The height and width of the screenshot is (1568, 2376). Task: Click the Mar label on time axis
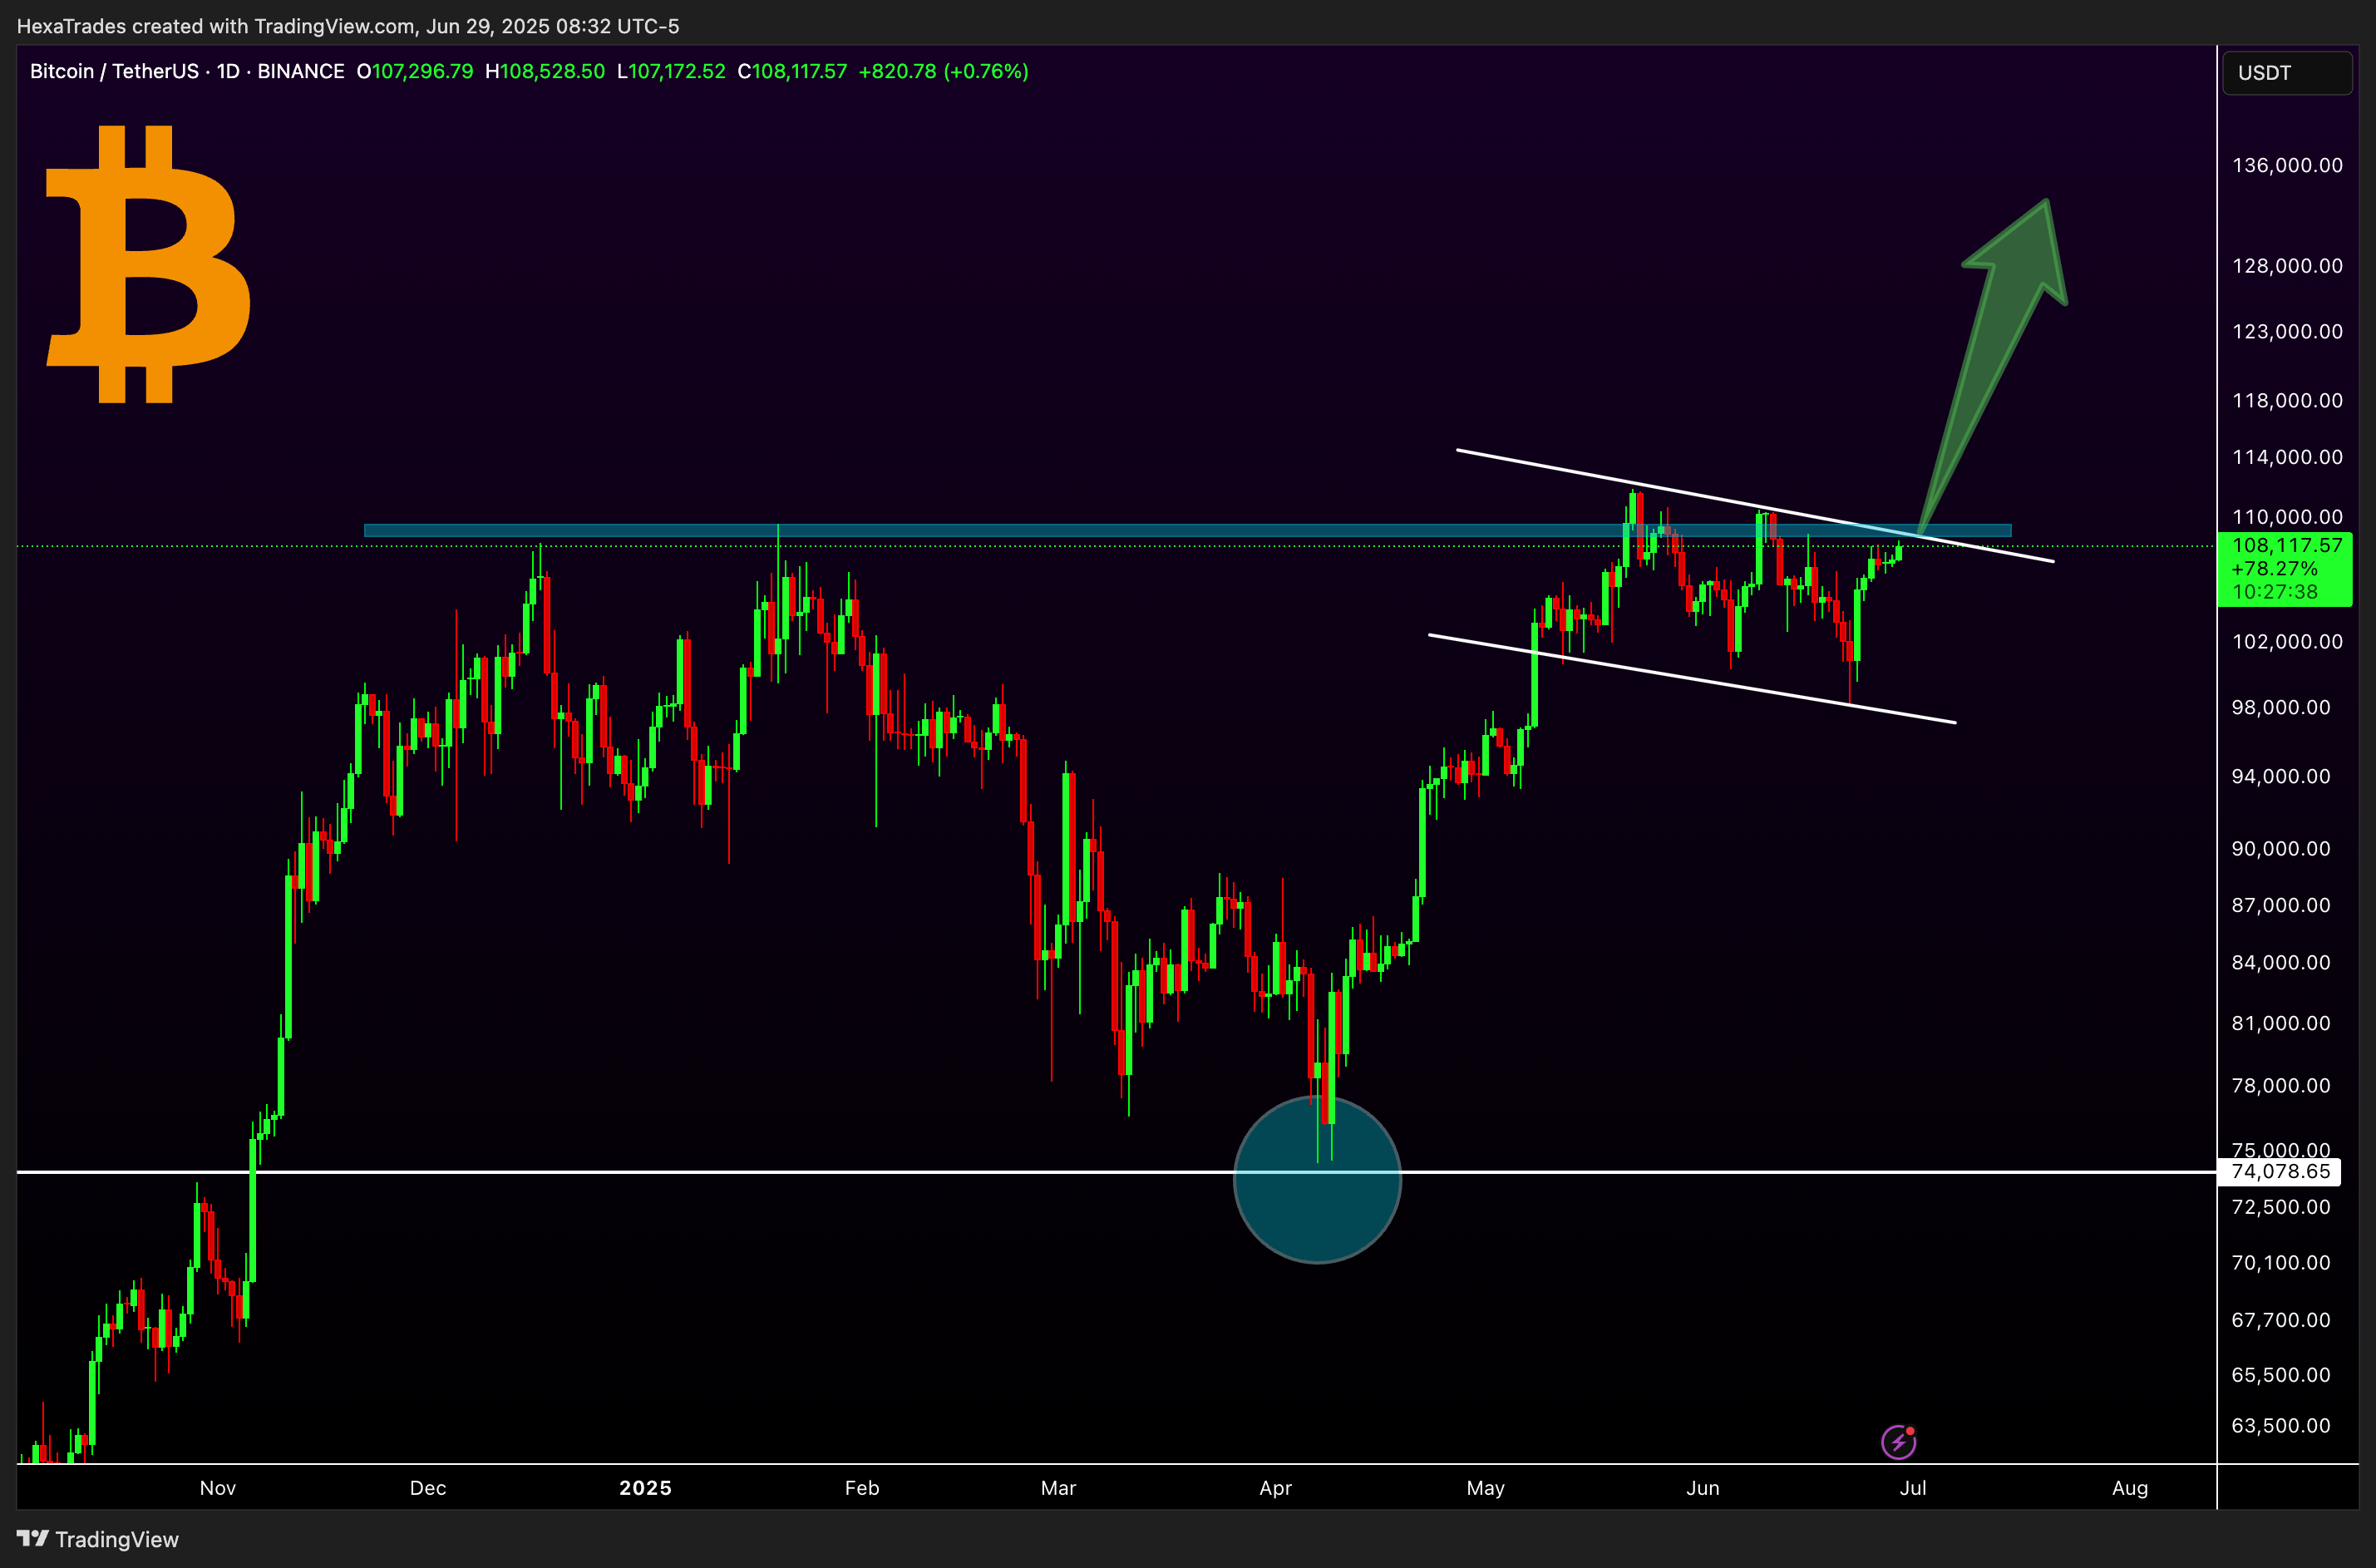coord(1058,1488)
